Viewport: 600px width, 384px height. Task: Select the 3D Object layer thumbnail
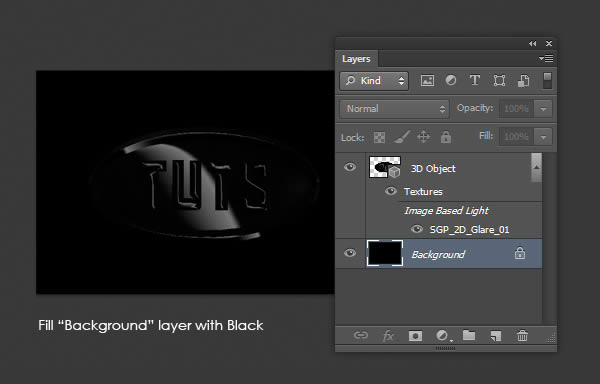385,167
